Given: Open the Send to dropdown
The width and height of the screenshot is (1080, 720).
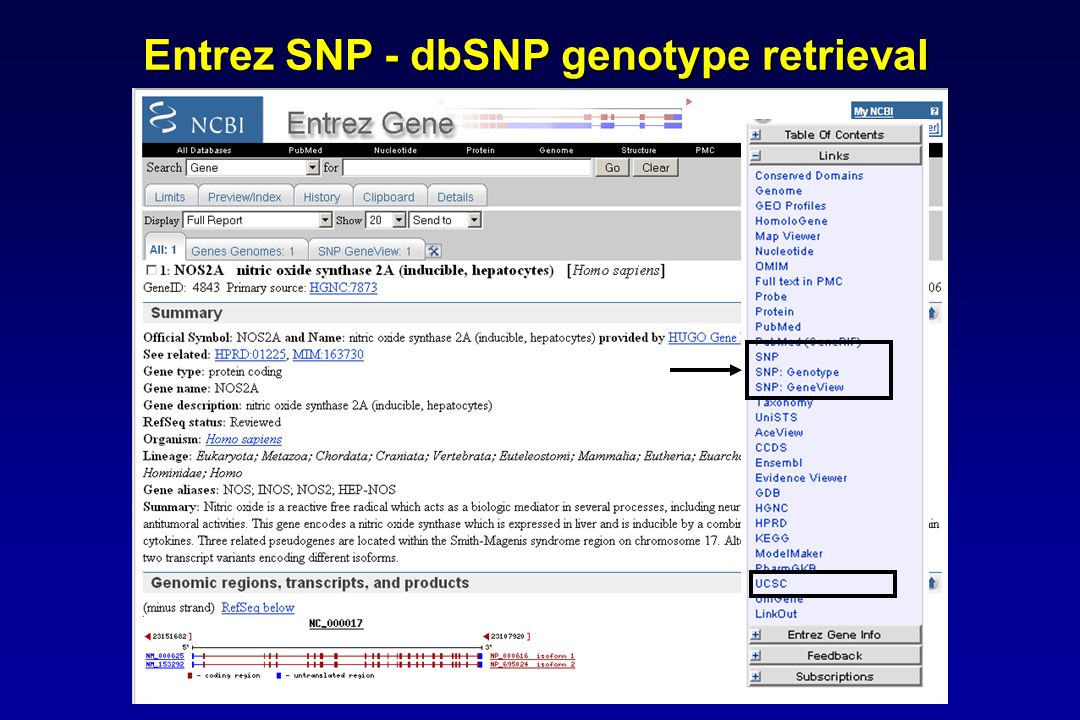Looking at the screenshot, I should pyautogui.click(x=474, y=220).
